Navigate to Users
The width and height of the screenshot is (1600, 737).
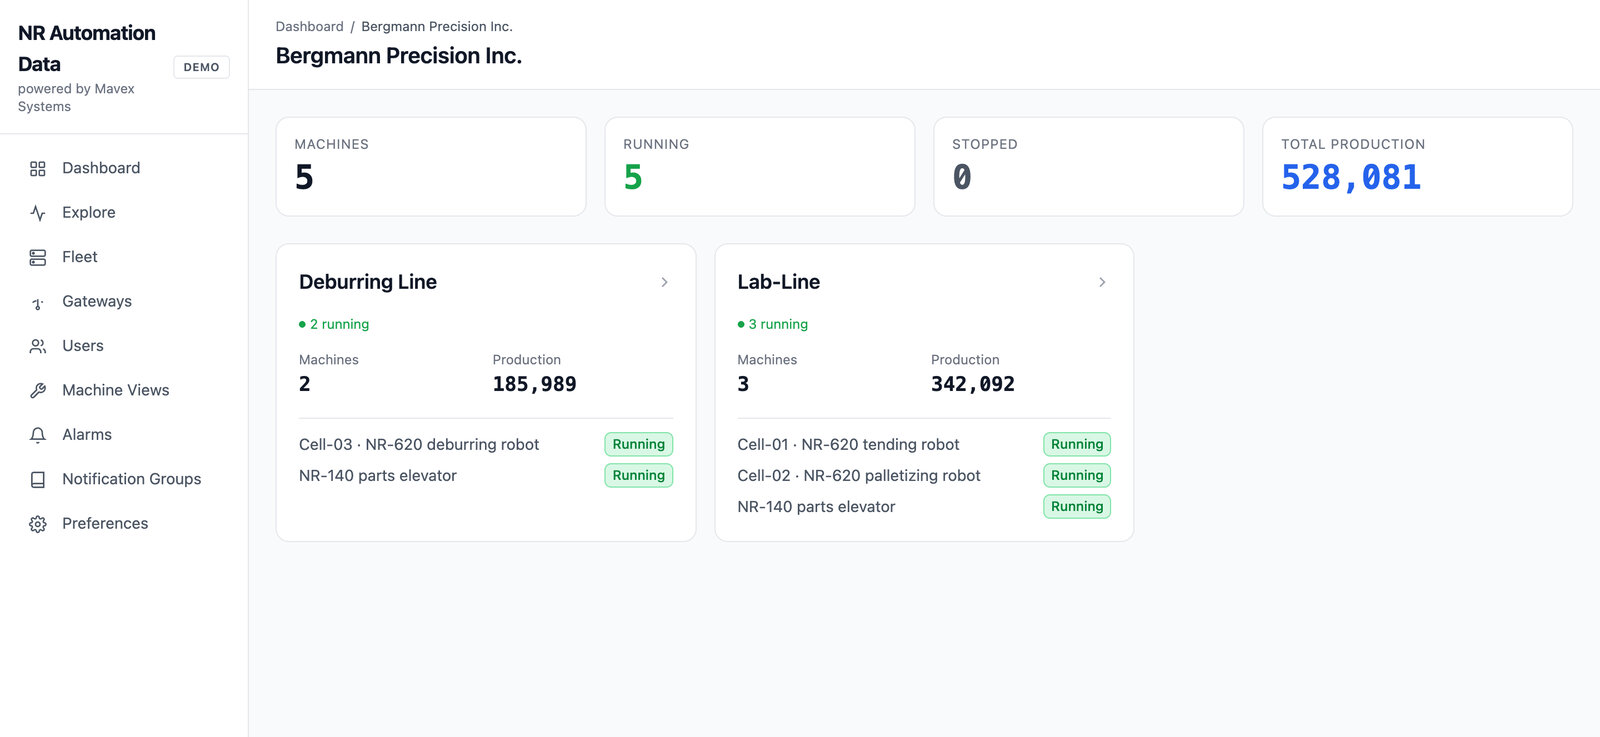(x=124, y=346)
